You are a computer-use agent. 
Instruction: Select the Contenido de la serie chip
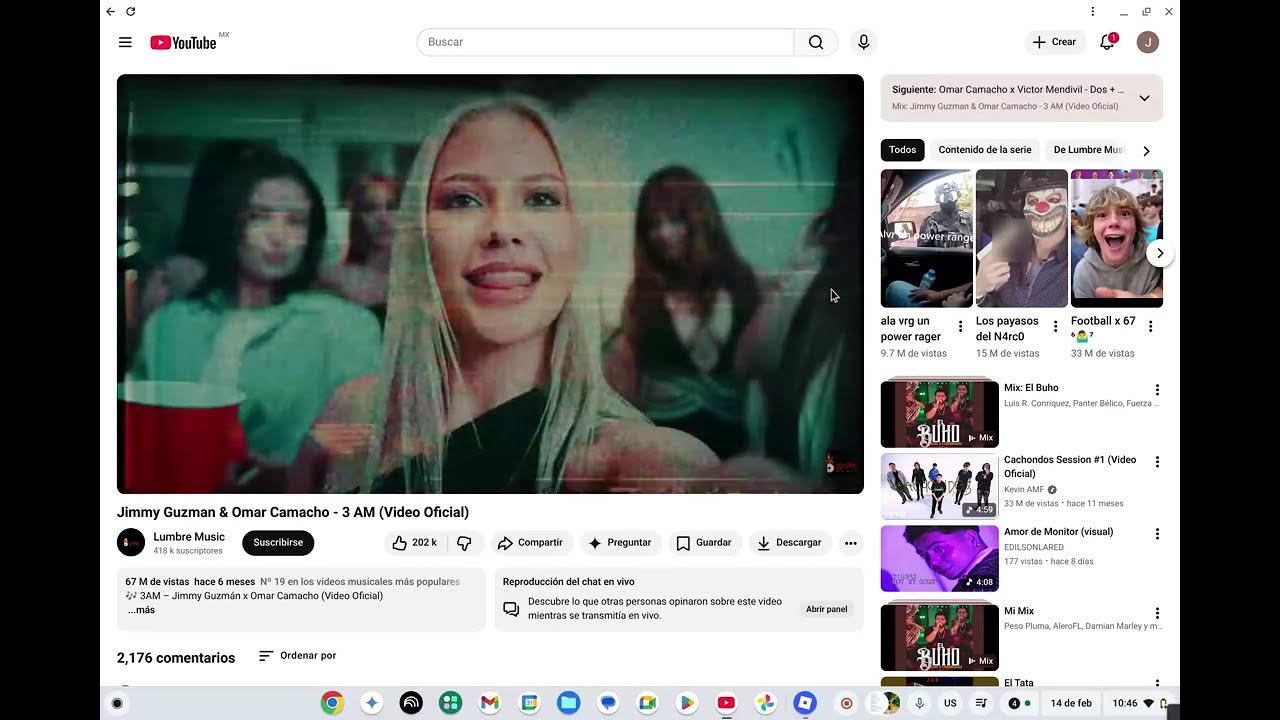click(985, 150)
